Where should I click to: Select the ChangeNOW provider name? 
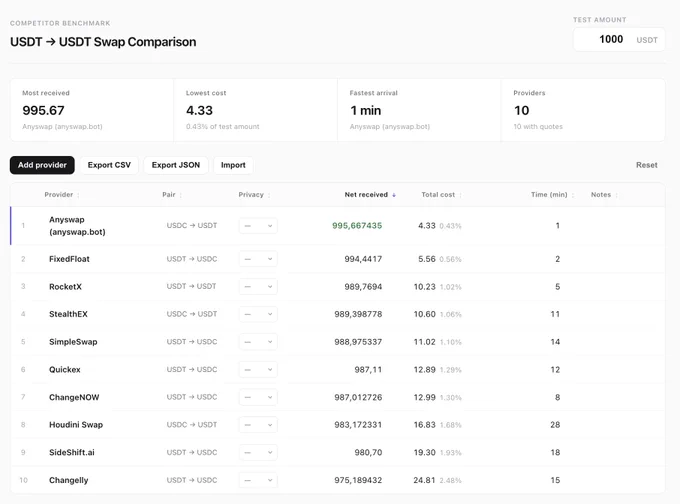pos(74,397)
